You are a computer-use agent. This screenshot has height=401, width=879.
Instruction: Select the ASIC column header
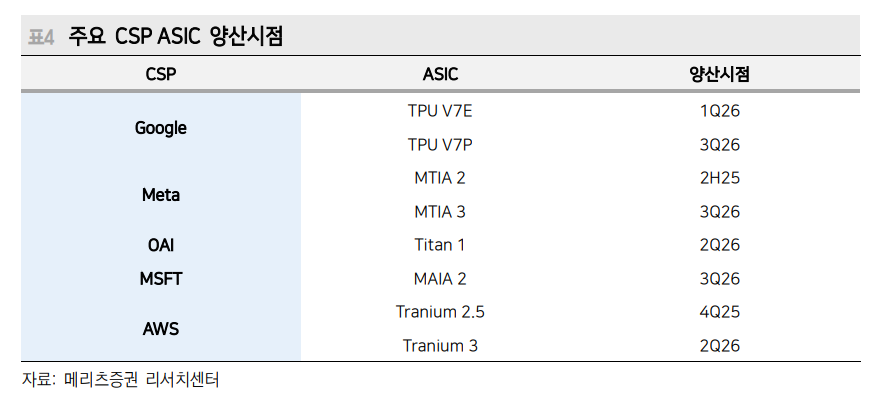(x=440, y=75)
